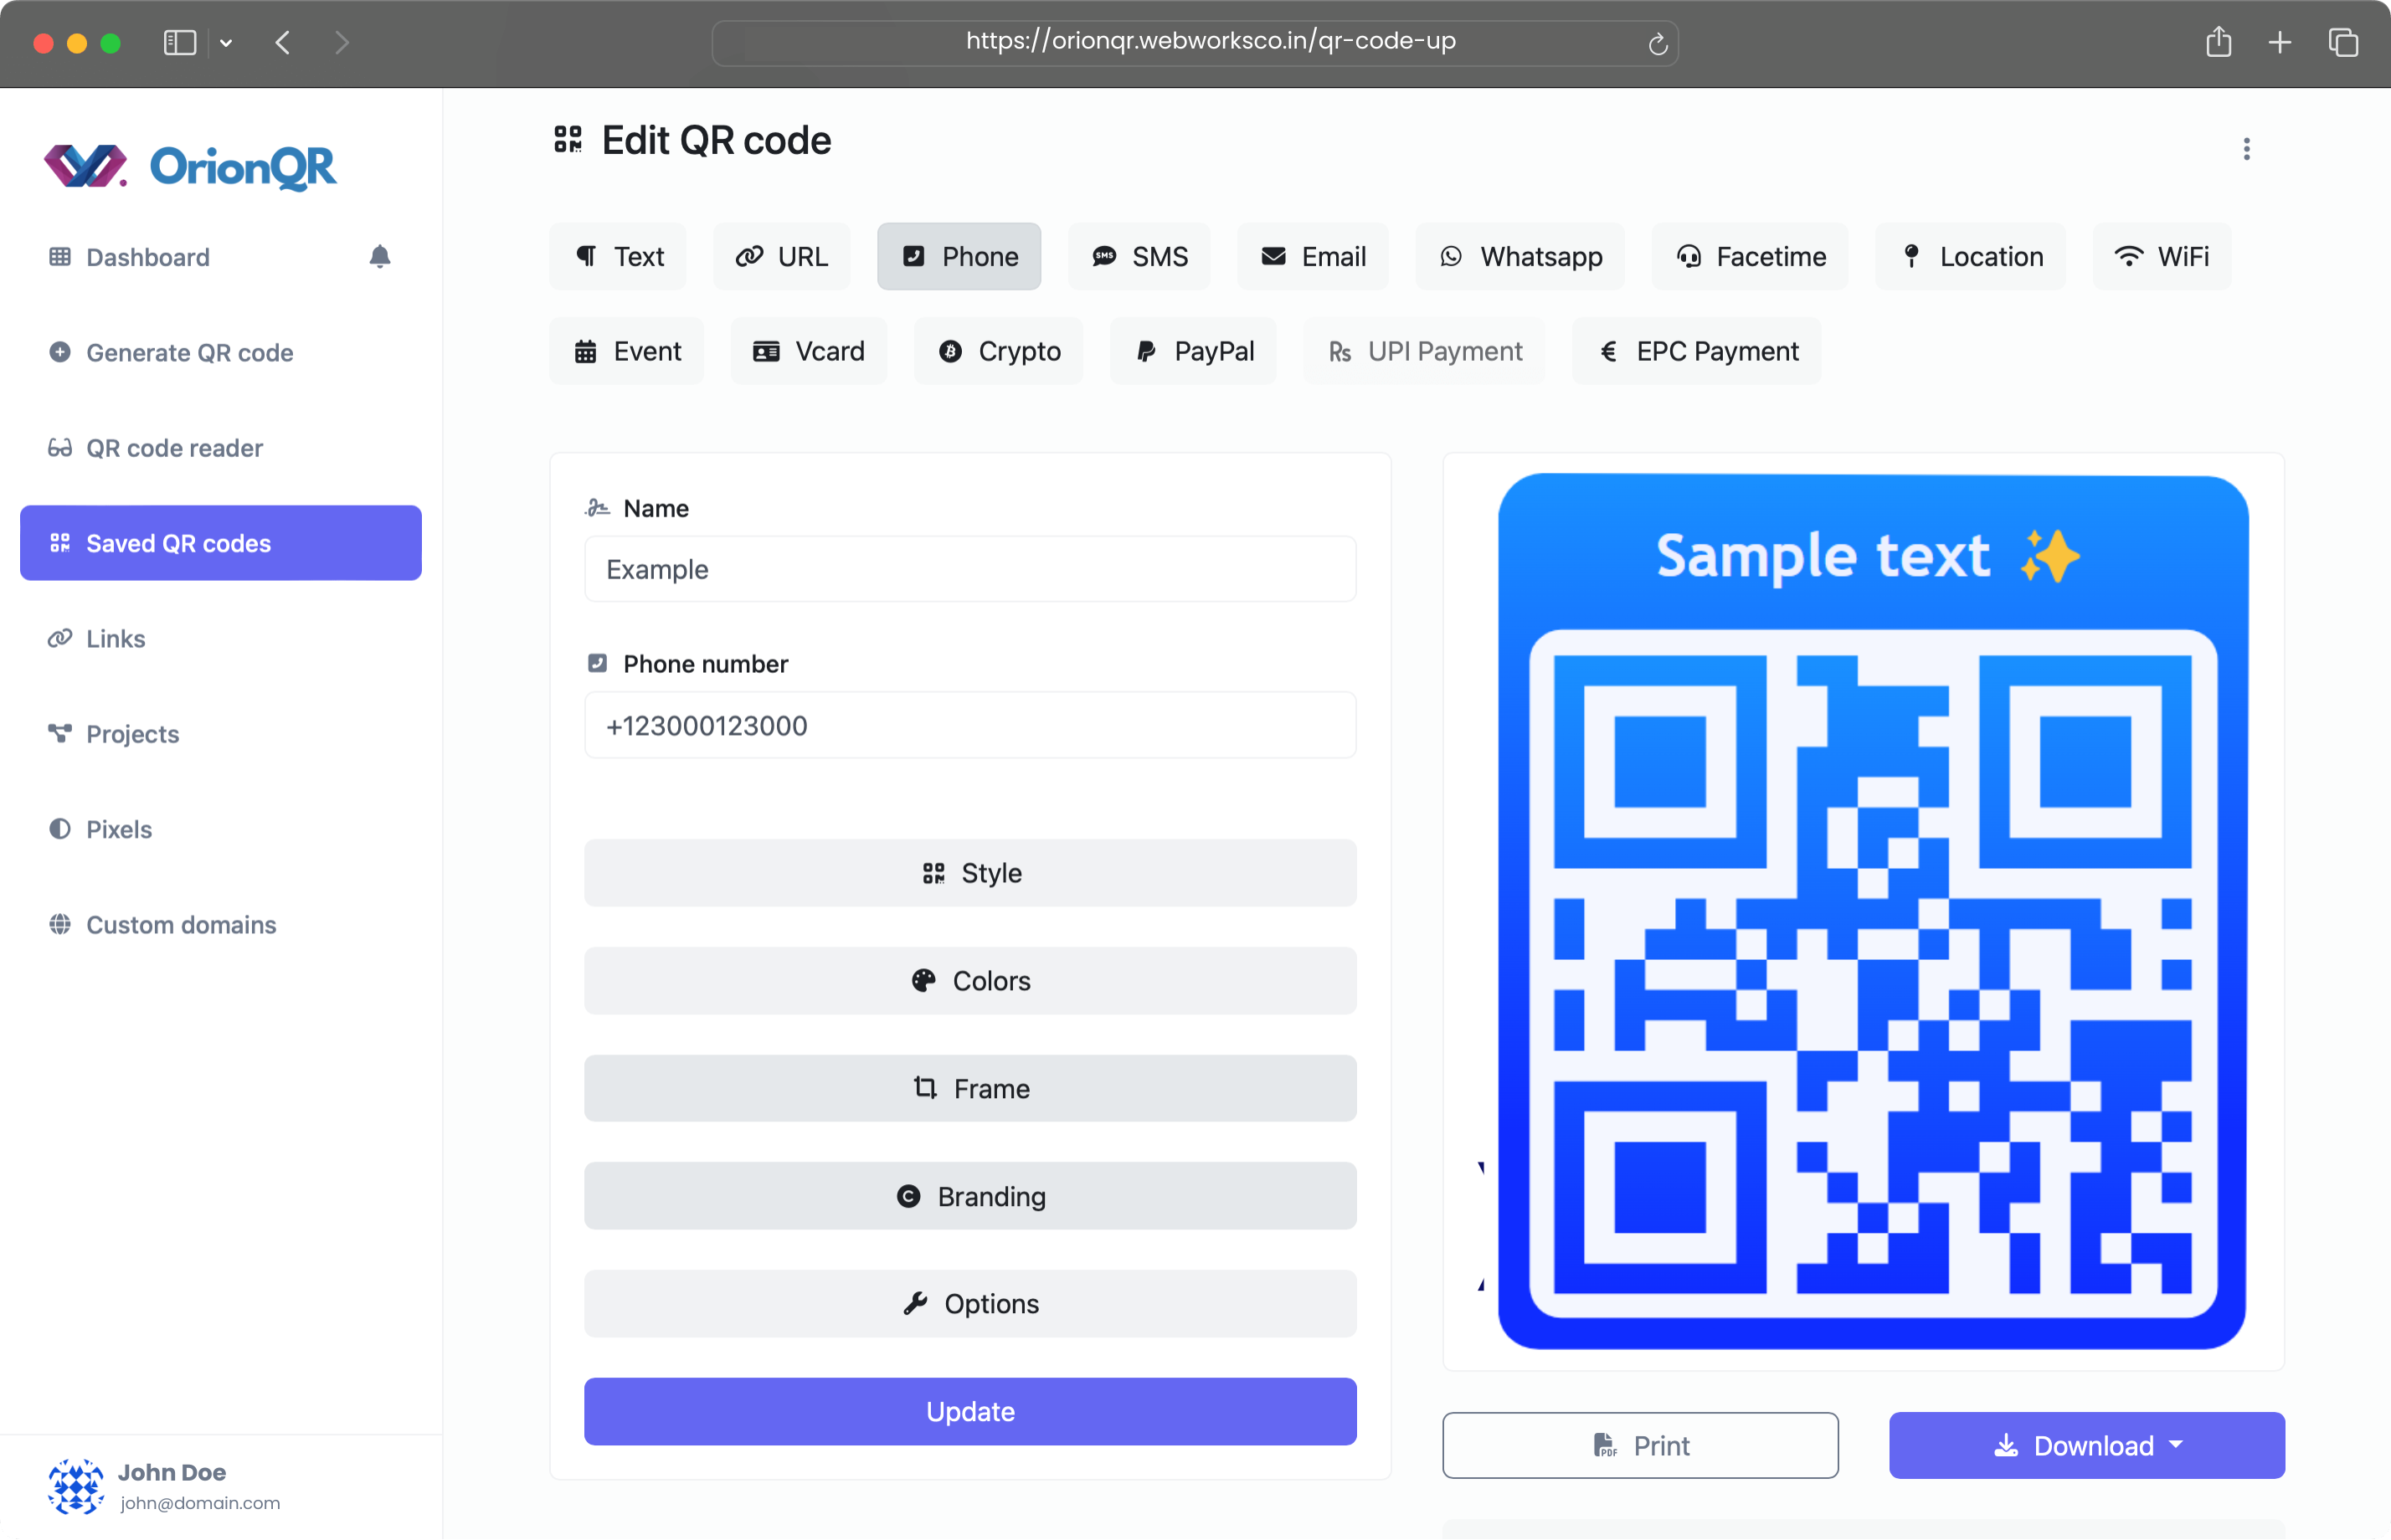The width and height of the screenshot is (2391, 1540).
Task: Expand the Frame section
Action: coord(970,1088)
